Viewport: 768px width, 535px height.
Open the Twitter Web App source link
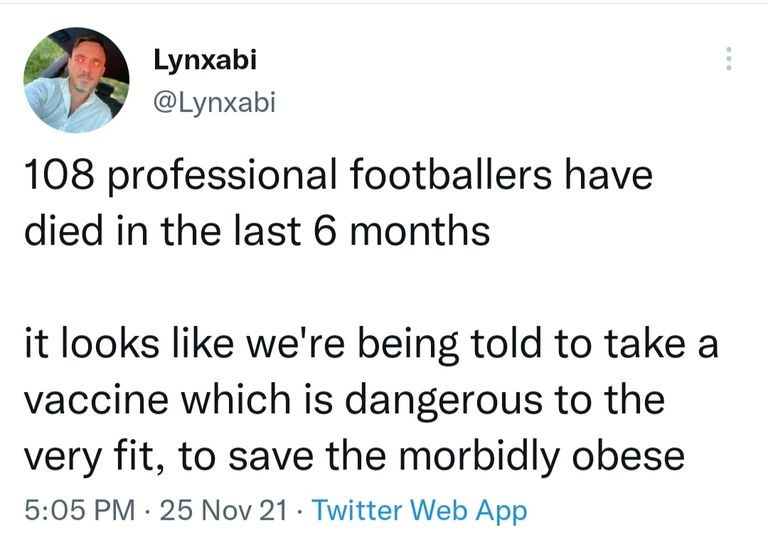pos(419,511)
